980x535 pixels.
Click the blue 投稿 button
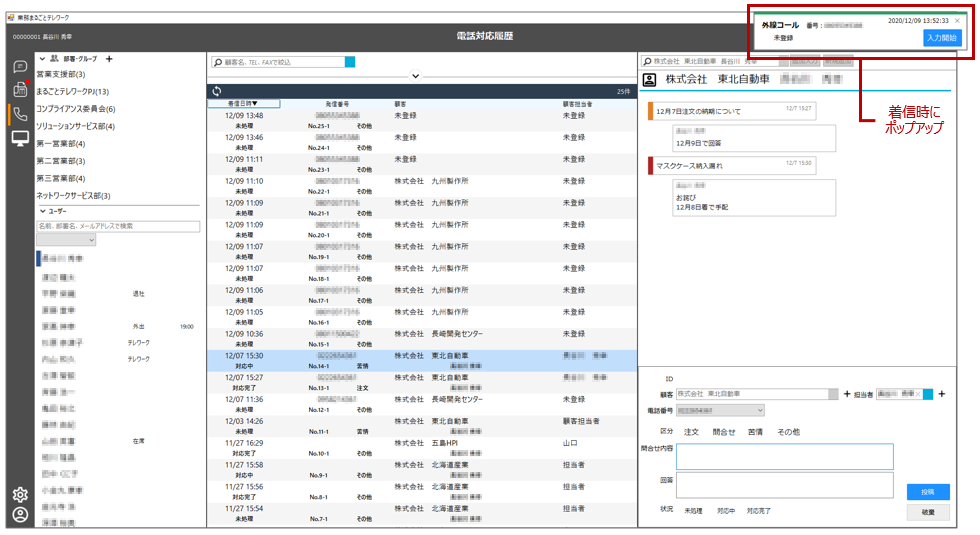coord(928,492)
